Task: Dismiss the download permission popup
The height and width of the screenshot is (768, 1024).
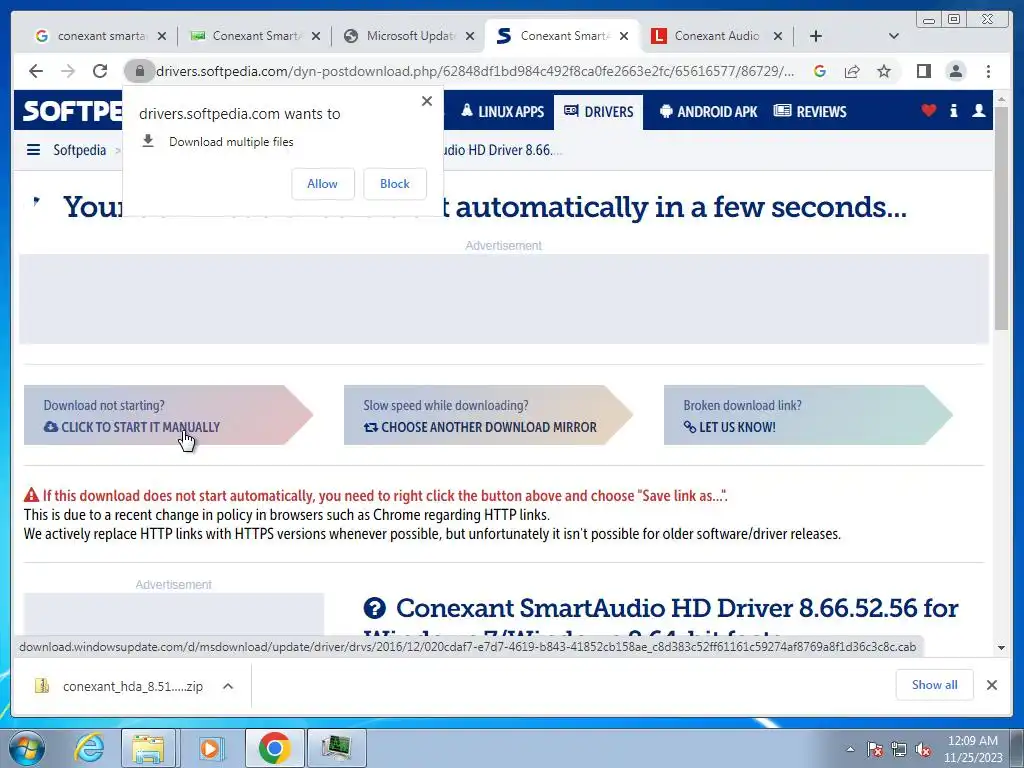Action: point(427,101)
